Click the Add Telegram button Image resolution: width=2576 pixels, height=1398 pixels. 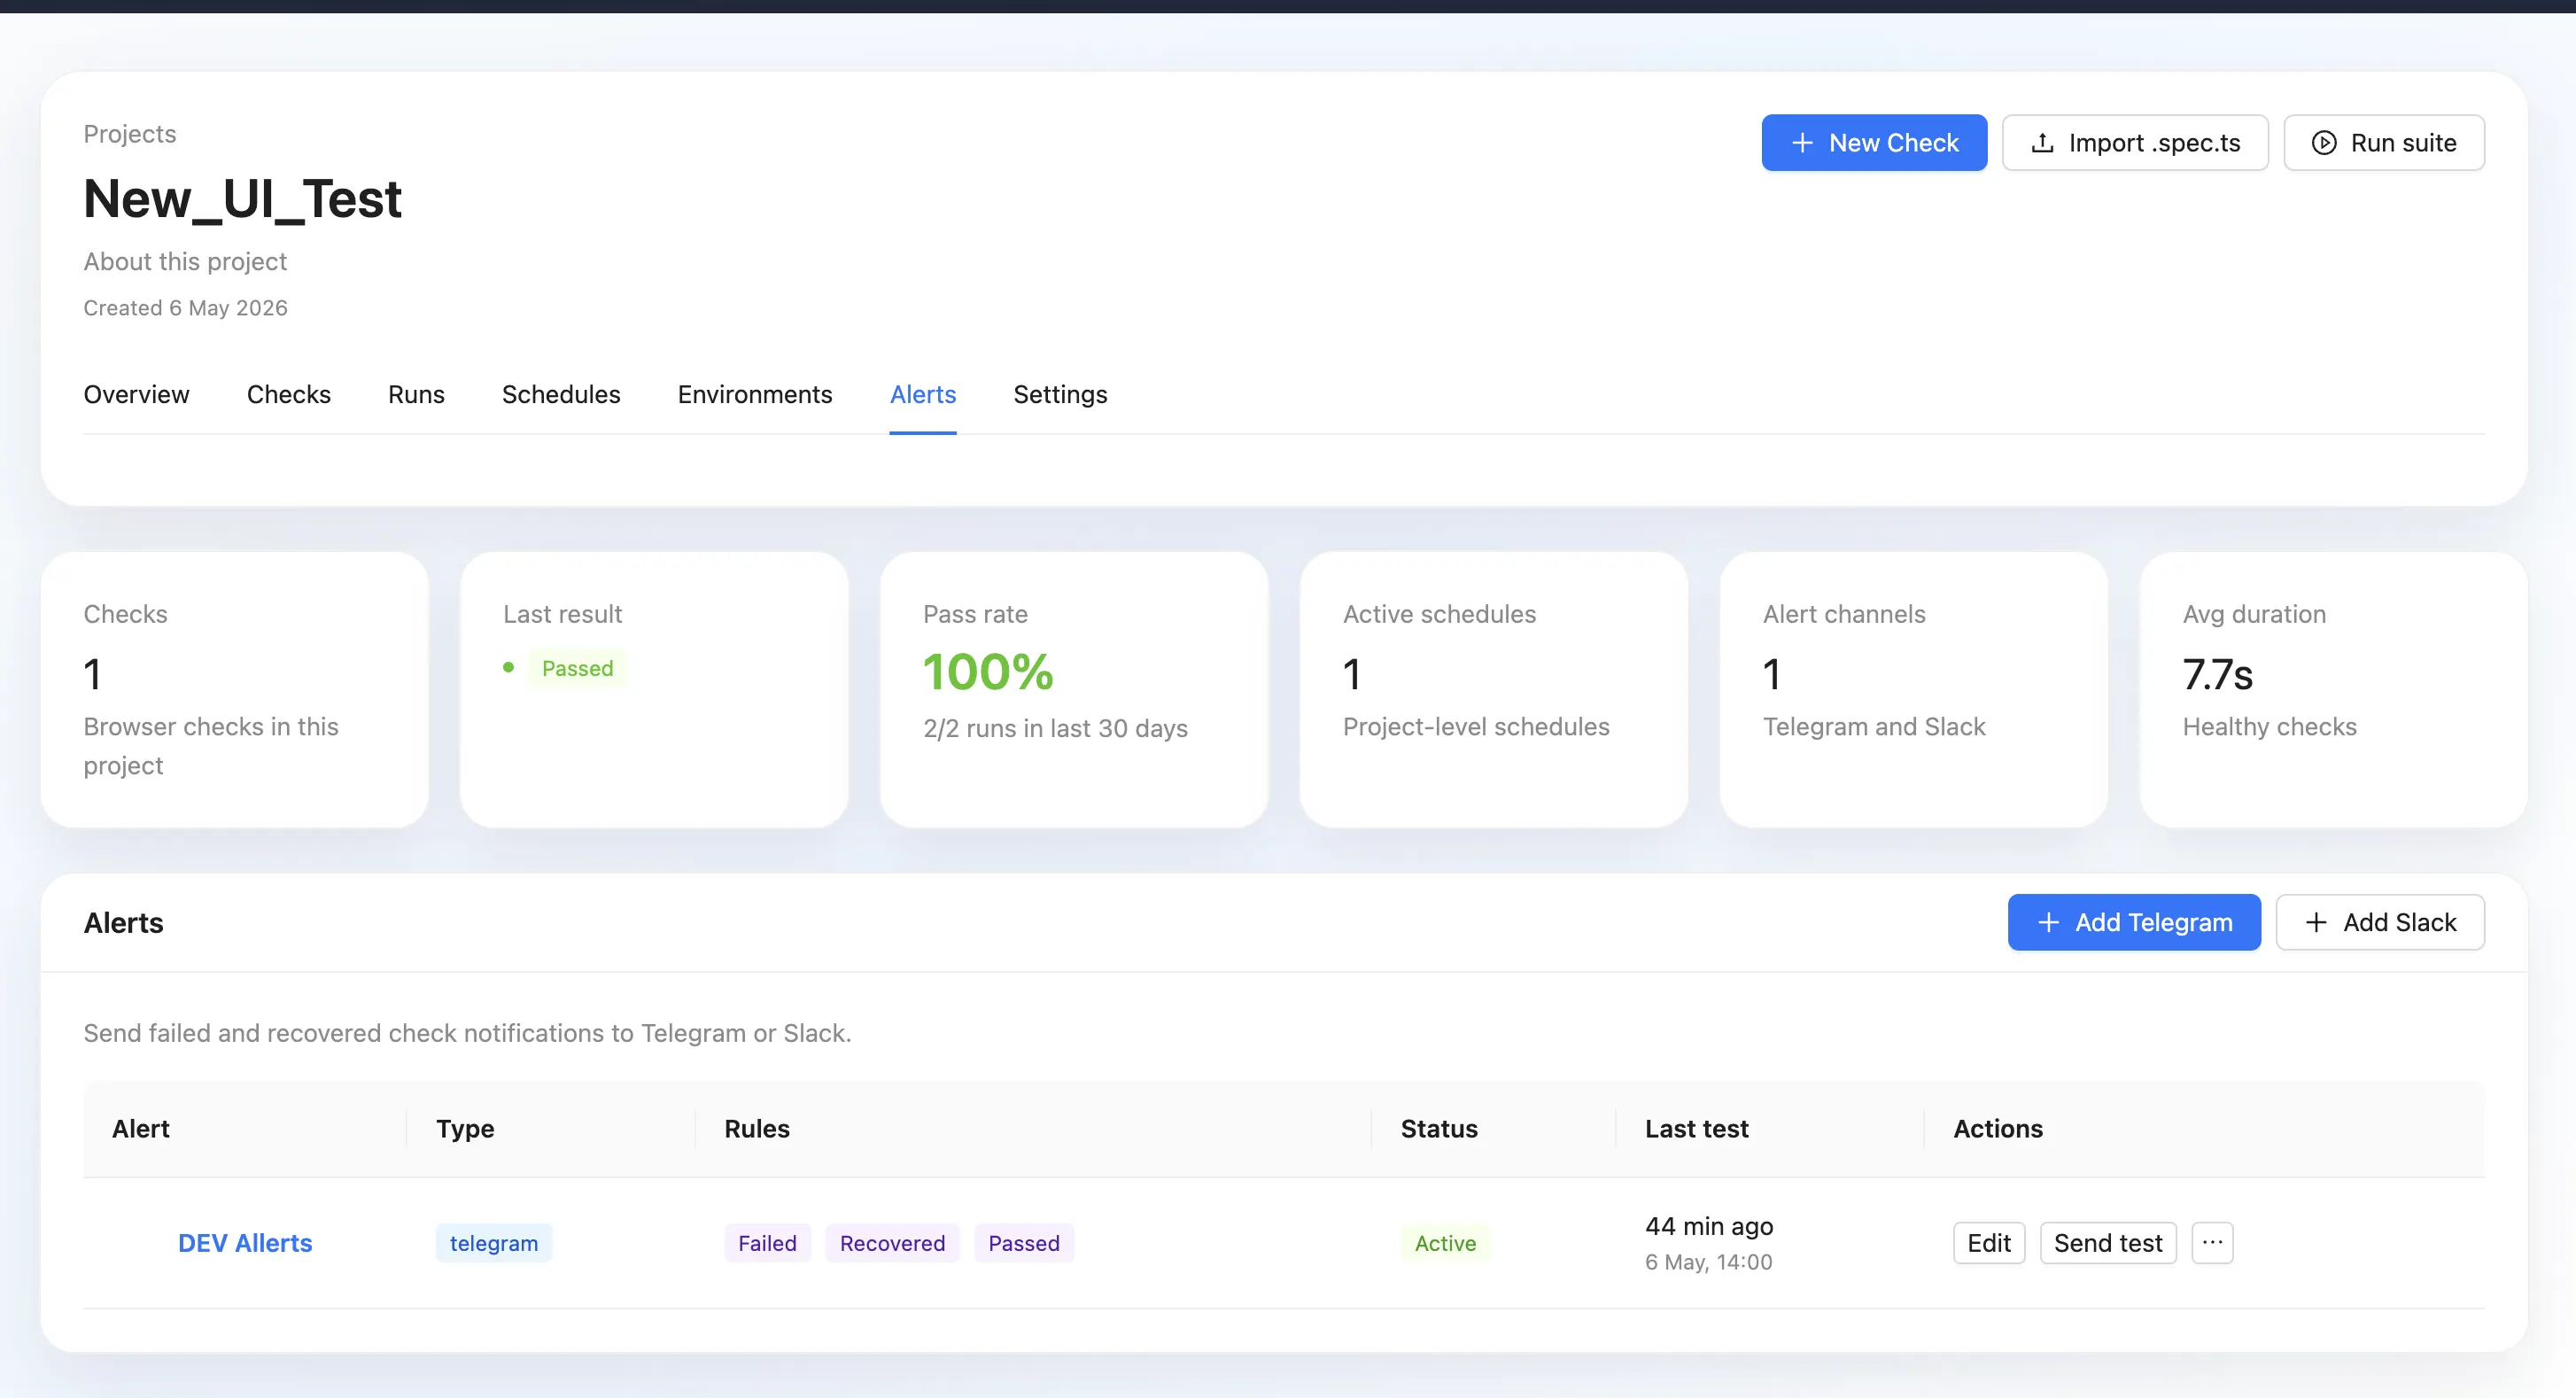pos(2134,922)
